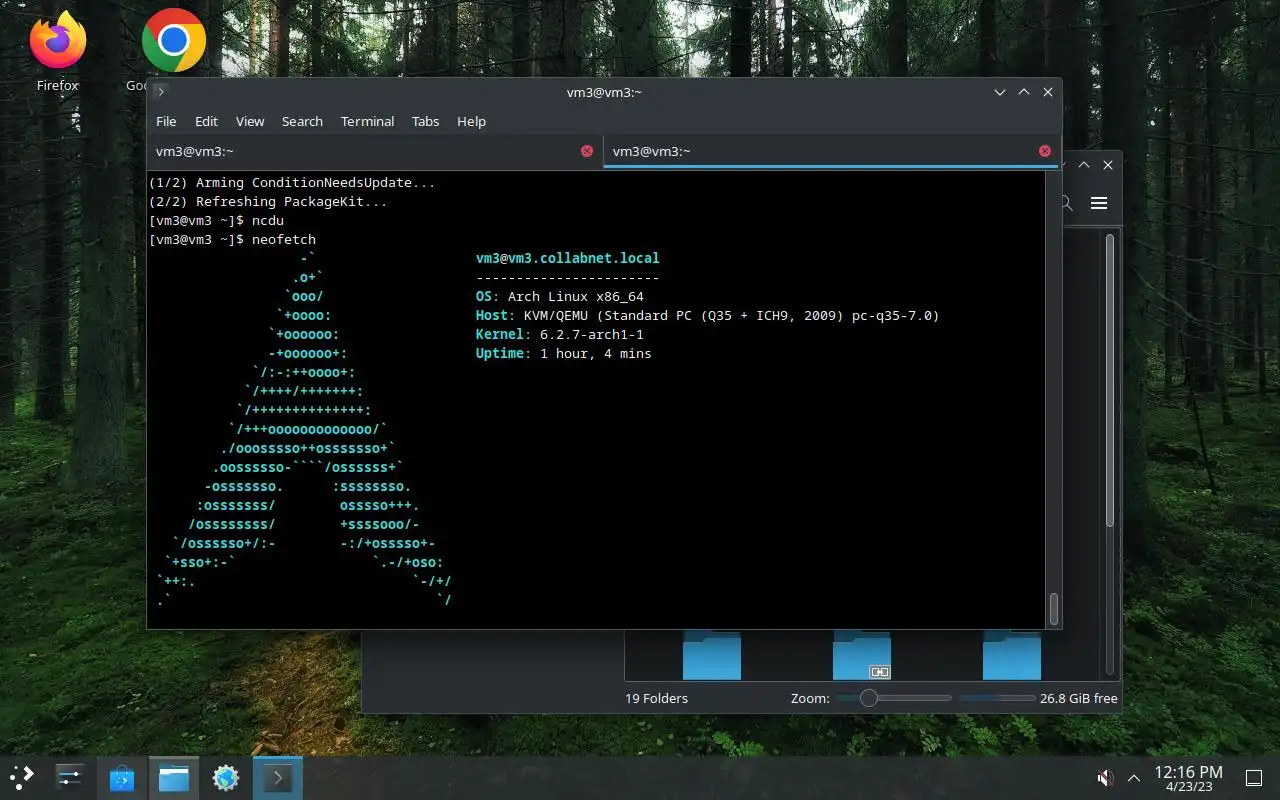Click the 'ncdu' command prompt line
The image size is (1280, 800).
(216, 221)
